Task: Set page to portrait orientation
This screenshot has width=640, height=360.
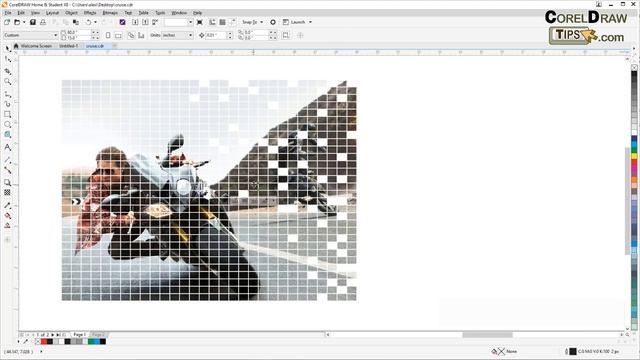Action: point(108,36)
